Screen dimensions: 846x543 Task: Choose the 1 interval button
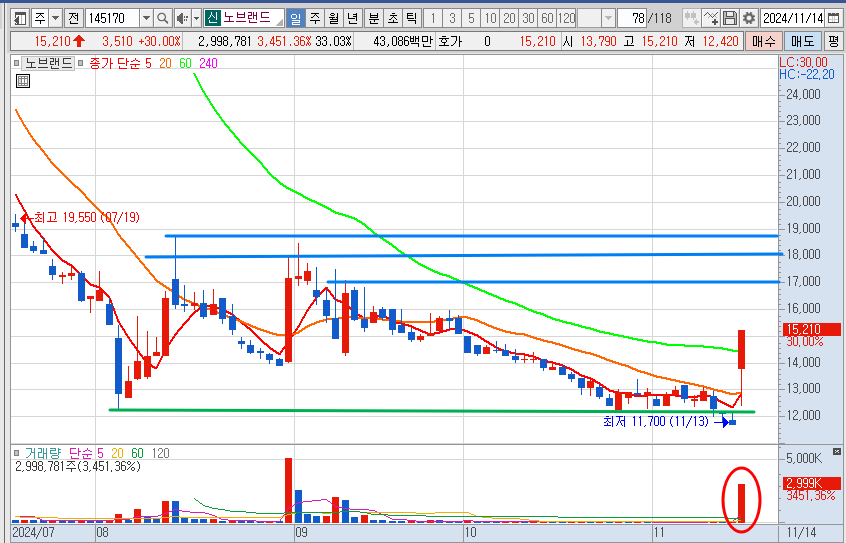(x=432, y=19)
